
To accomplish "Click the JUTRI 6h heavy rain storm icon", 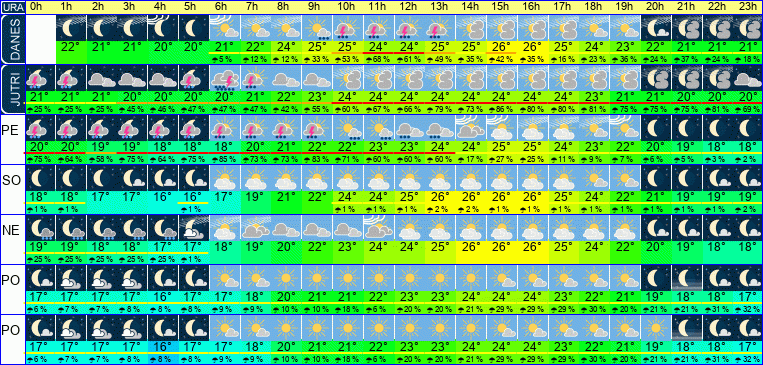I will (x=223, y=78).
